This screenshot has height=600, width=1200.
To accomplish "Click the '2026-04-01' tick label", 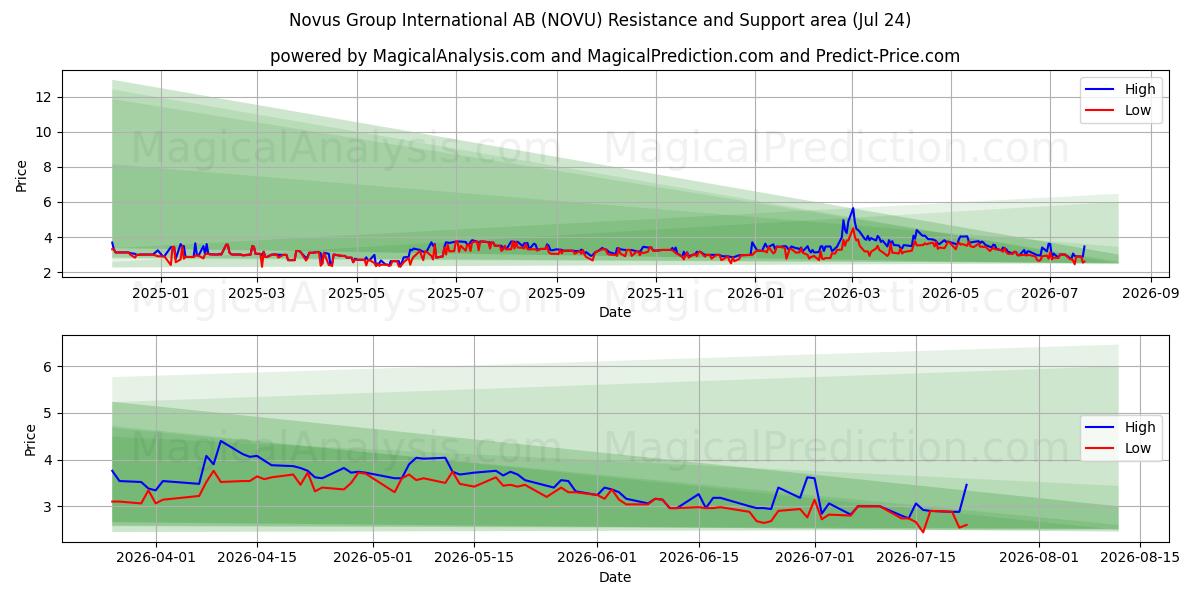I will point(155,557).
